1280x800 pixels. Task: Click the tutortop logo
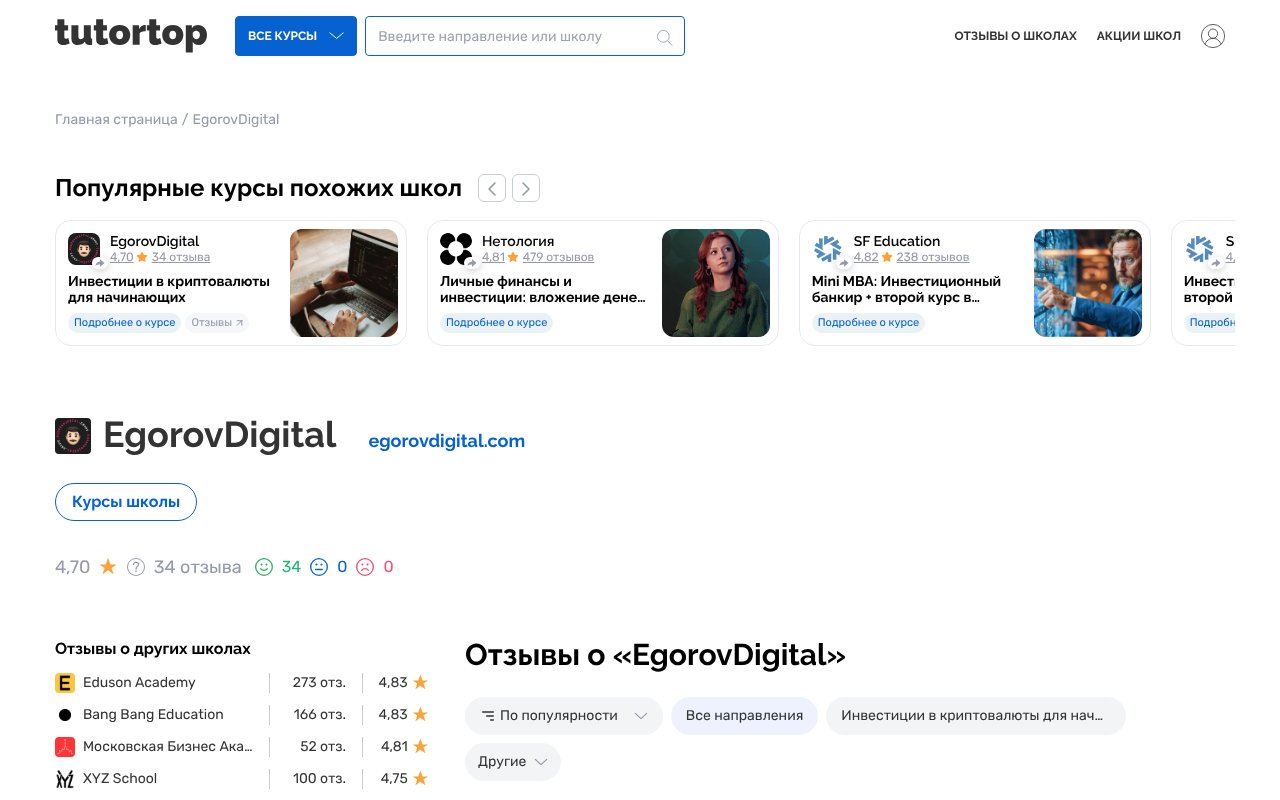coord(130,35)
